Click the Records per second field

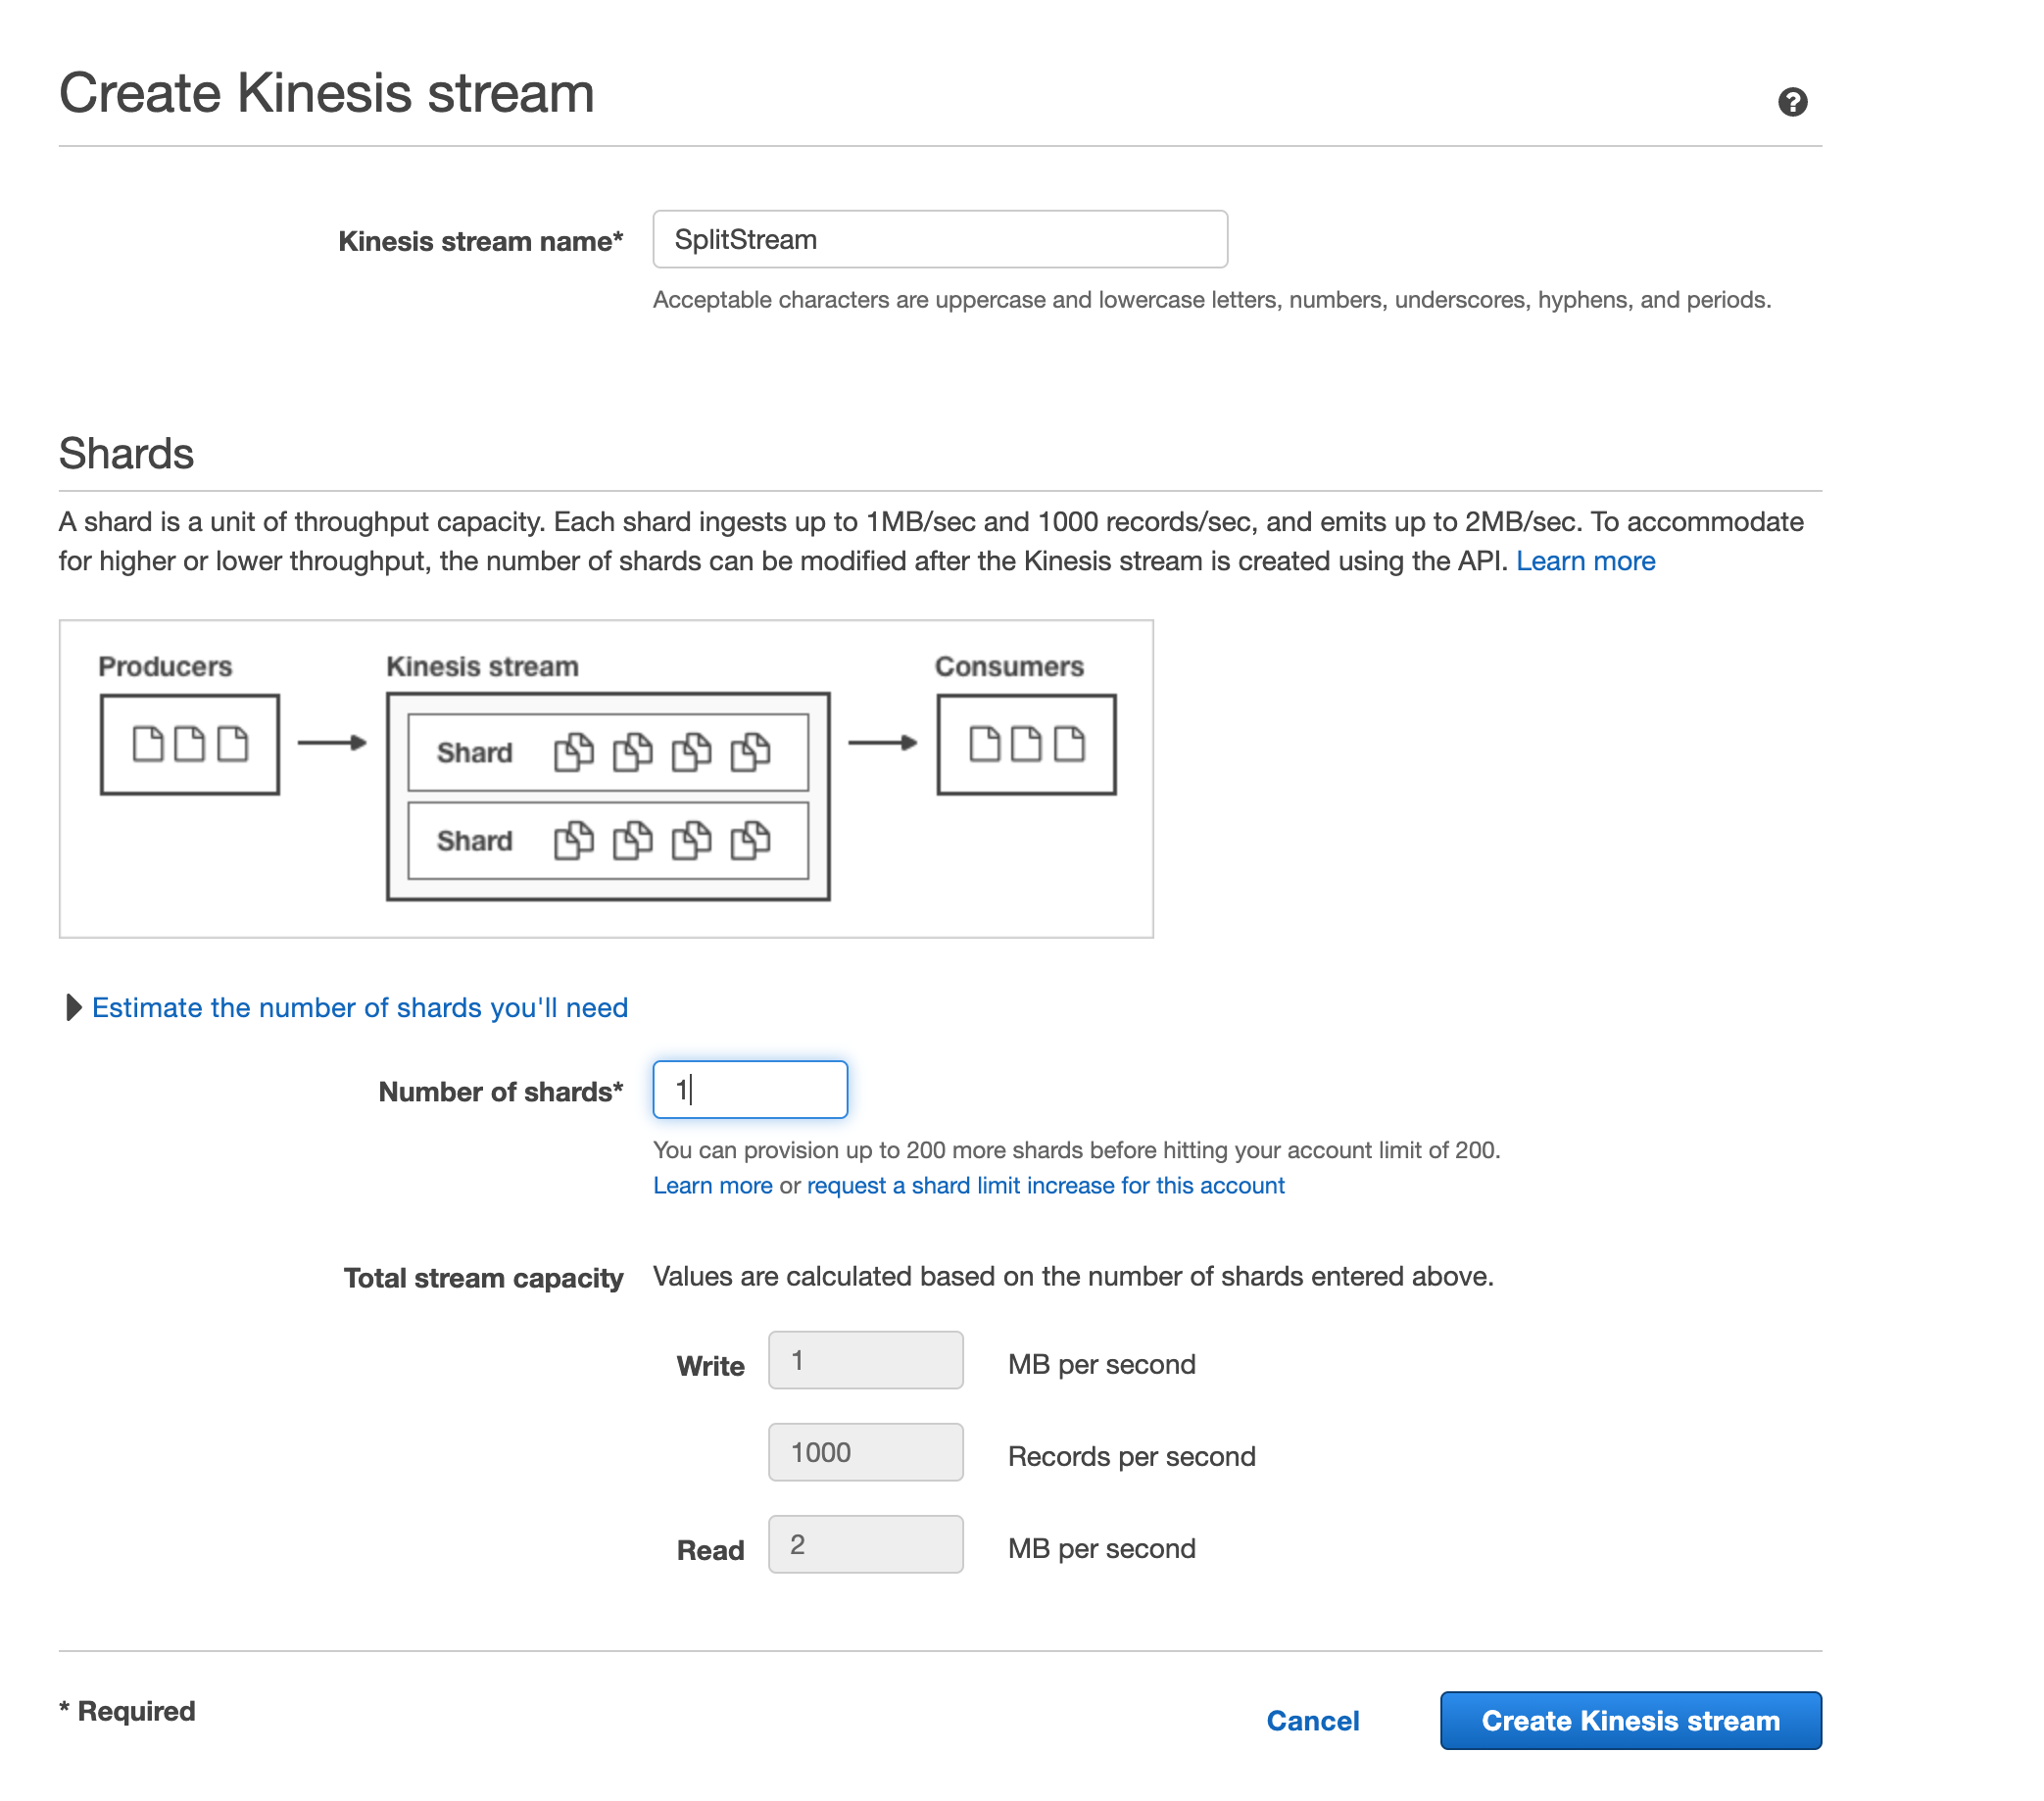865,1452
